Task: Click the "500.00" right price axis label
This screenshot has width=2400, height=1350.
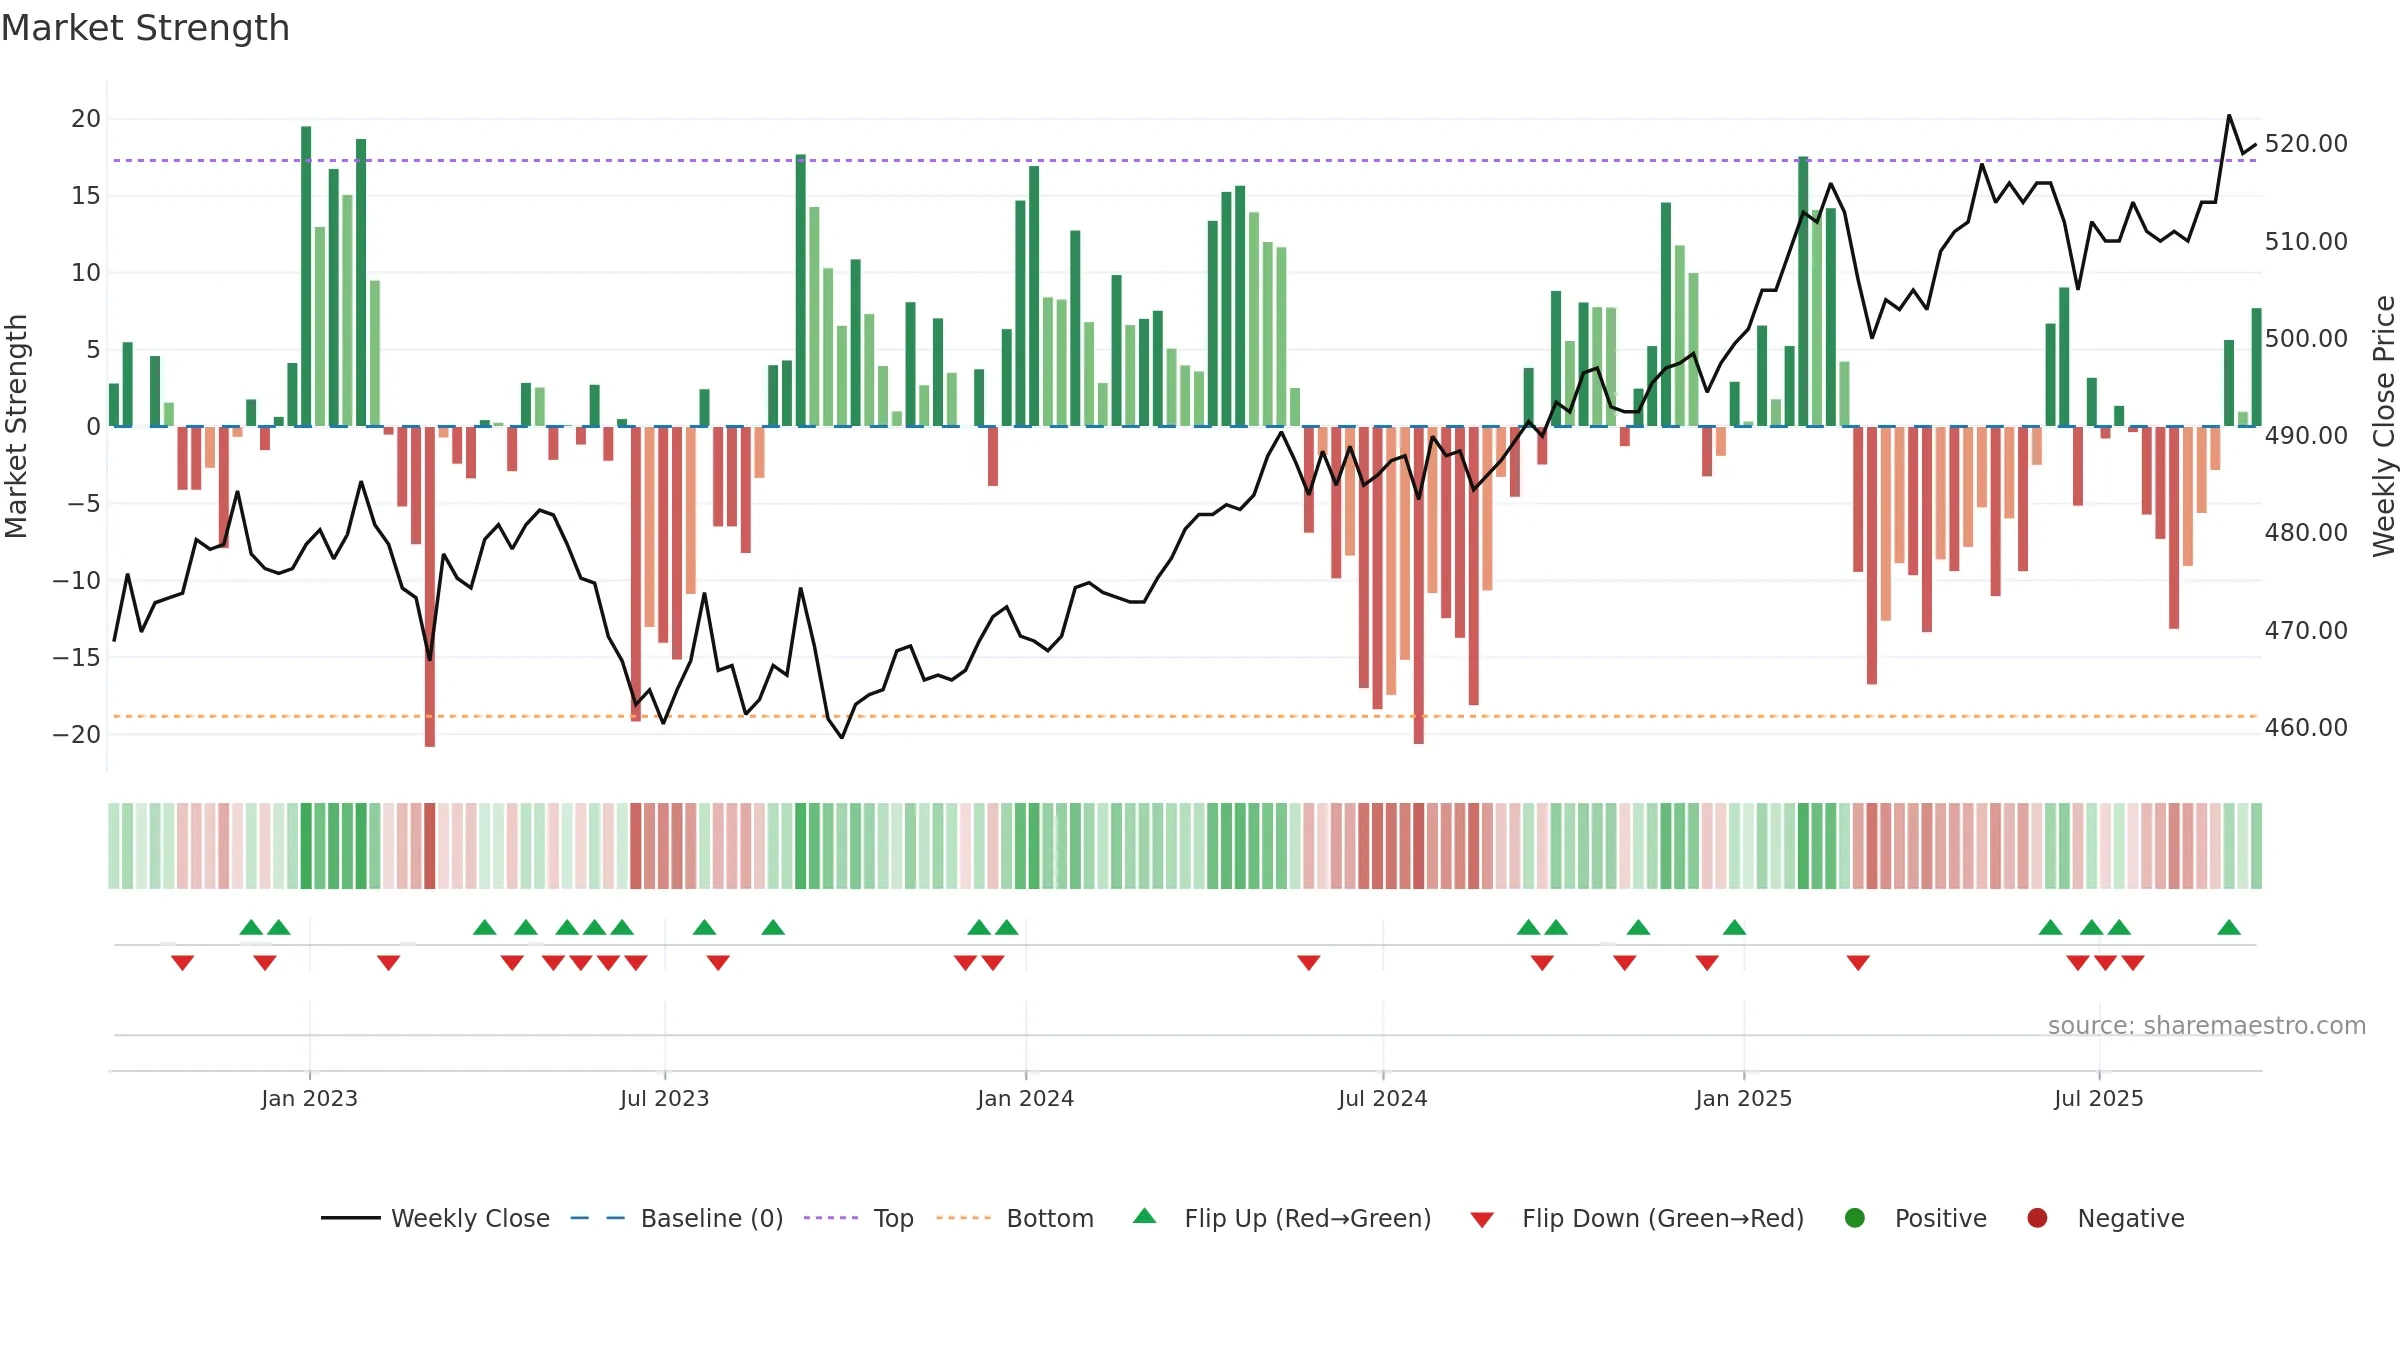Action: (2306, 338)
